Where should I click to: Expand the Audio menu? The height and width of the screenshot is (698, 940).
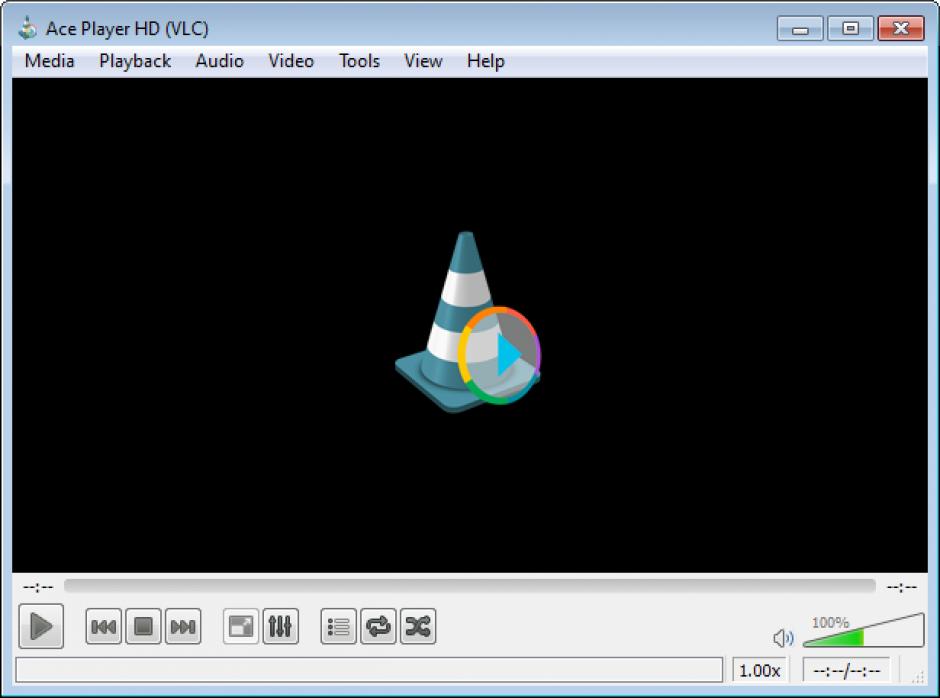219,61
